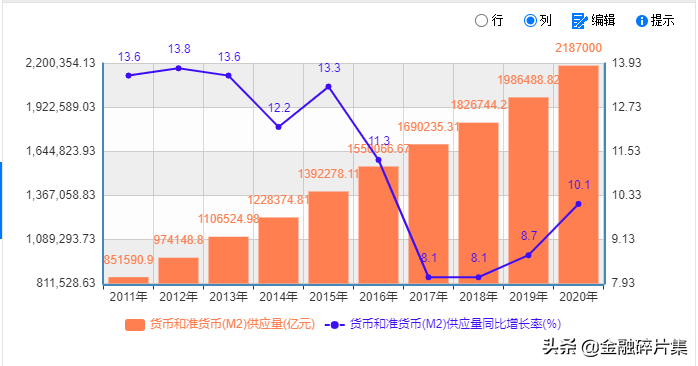Viewport: 698px width, 366px height.
Task: Click left axis value 1,089,293.73
Action: point(61,239)
